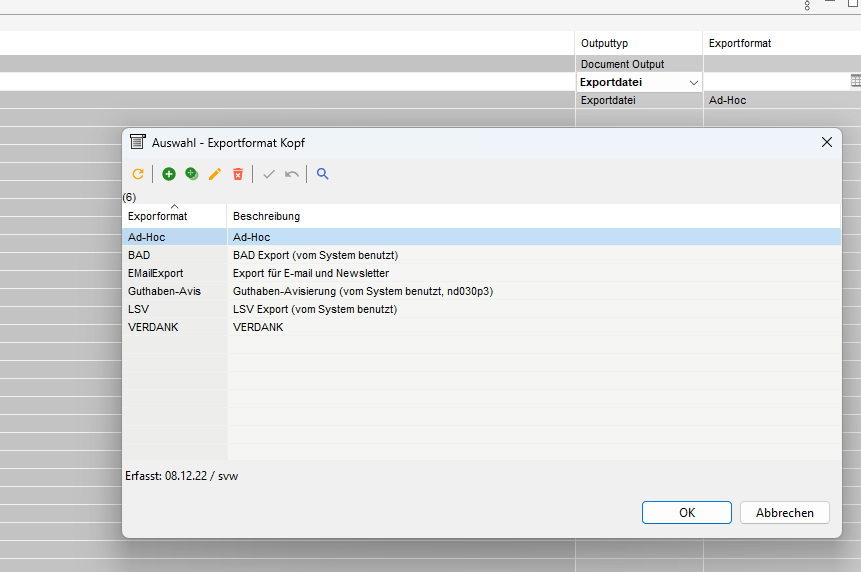Confirm selection with the OK button

click(686, 512)
